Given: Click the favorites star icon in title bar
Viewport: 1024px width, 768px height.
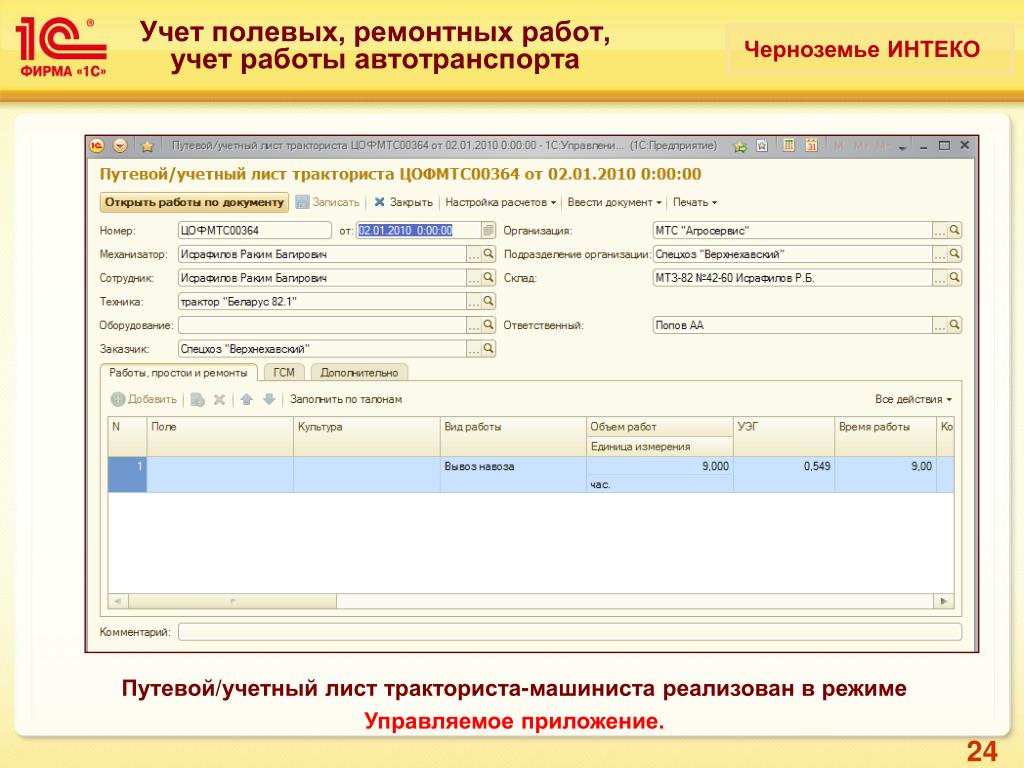Looking at the screenshot, I should point(147,146).
